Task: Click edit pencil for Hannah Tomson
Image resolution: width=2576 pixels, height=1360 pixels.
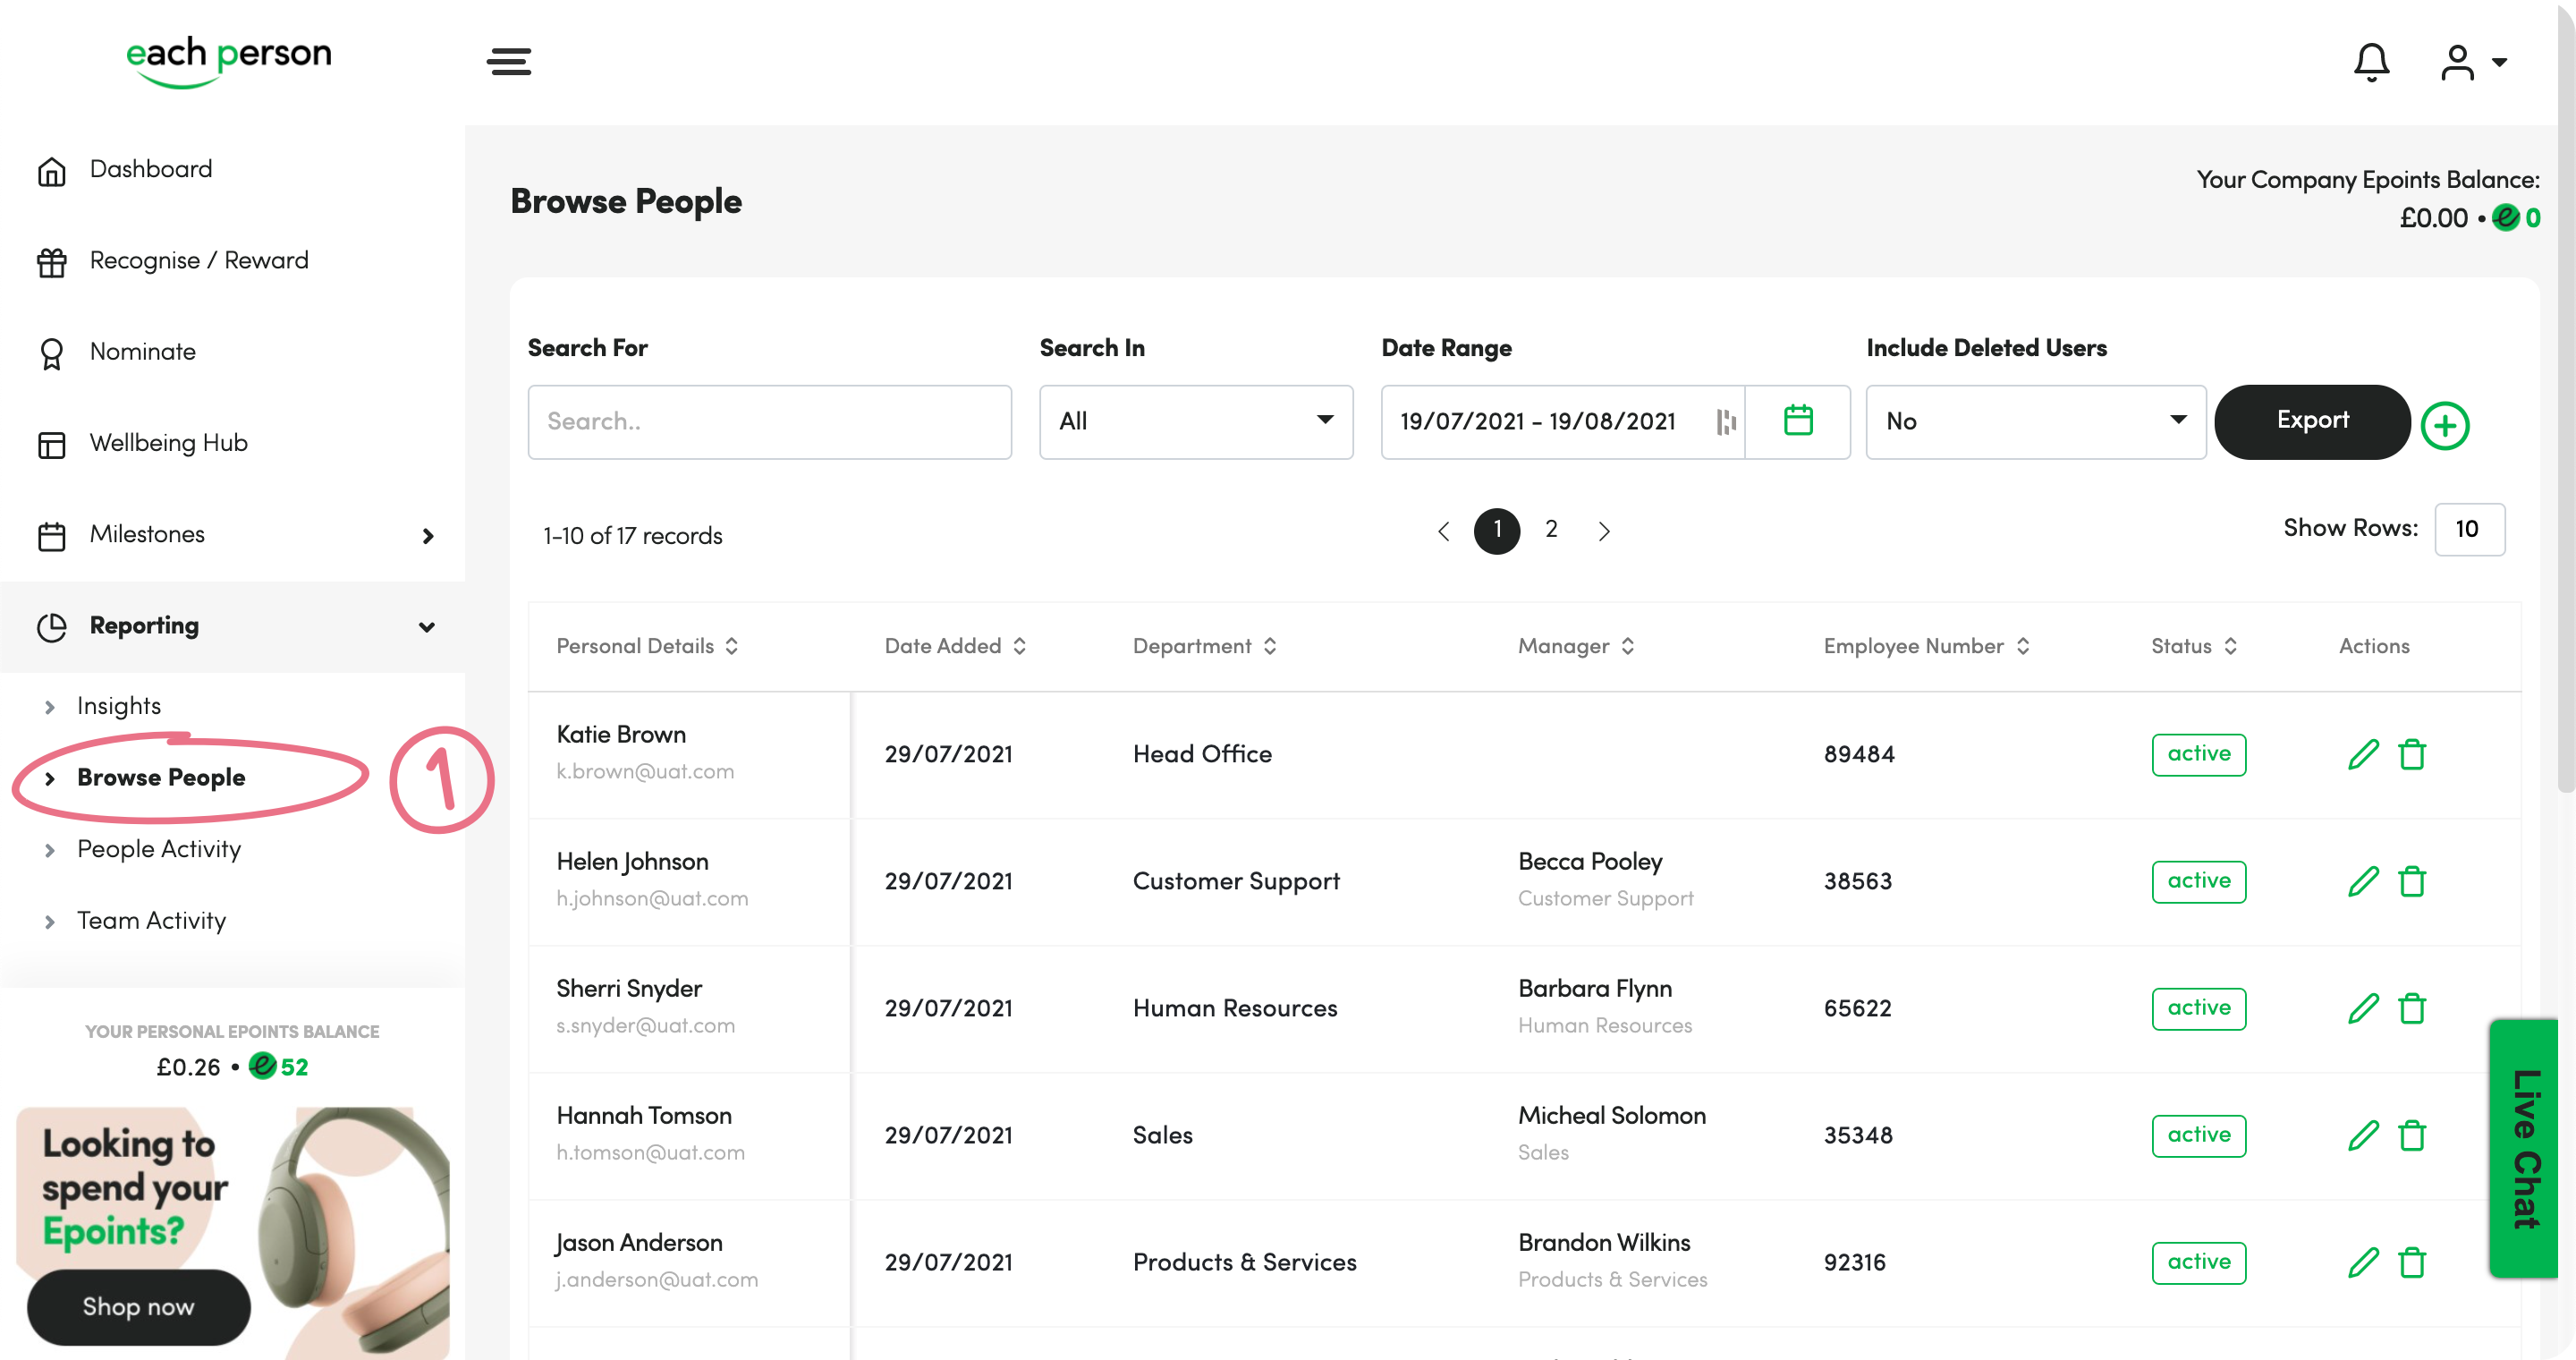Action: [2362, 1135]
